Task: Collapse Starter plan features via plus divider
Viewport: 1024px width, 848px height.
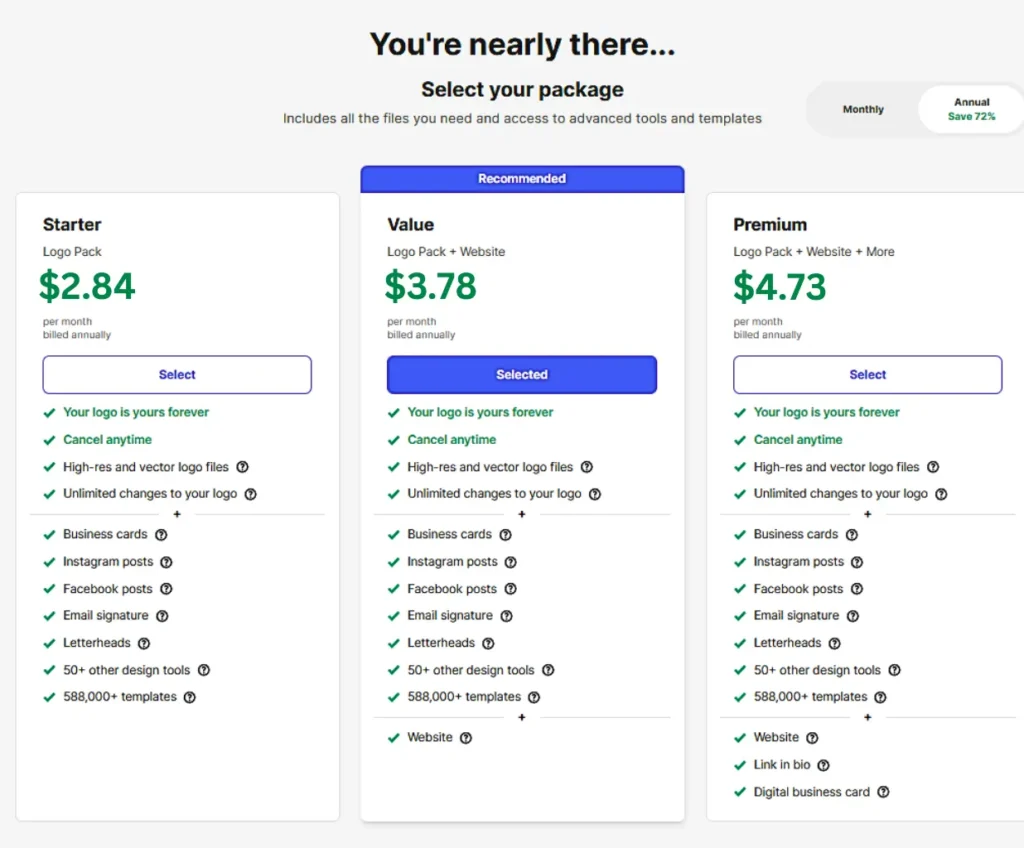Action: click(177, 514)
